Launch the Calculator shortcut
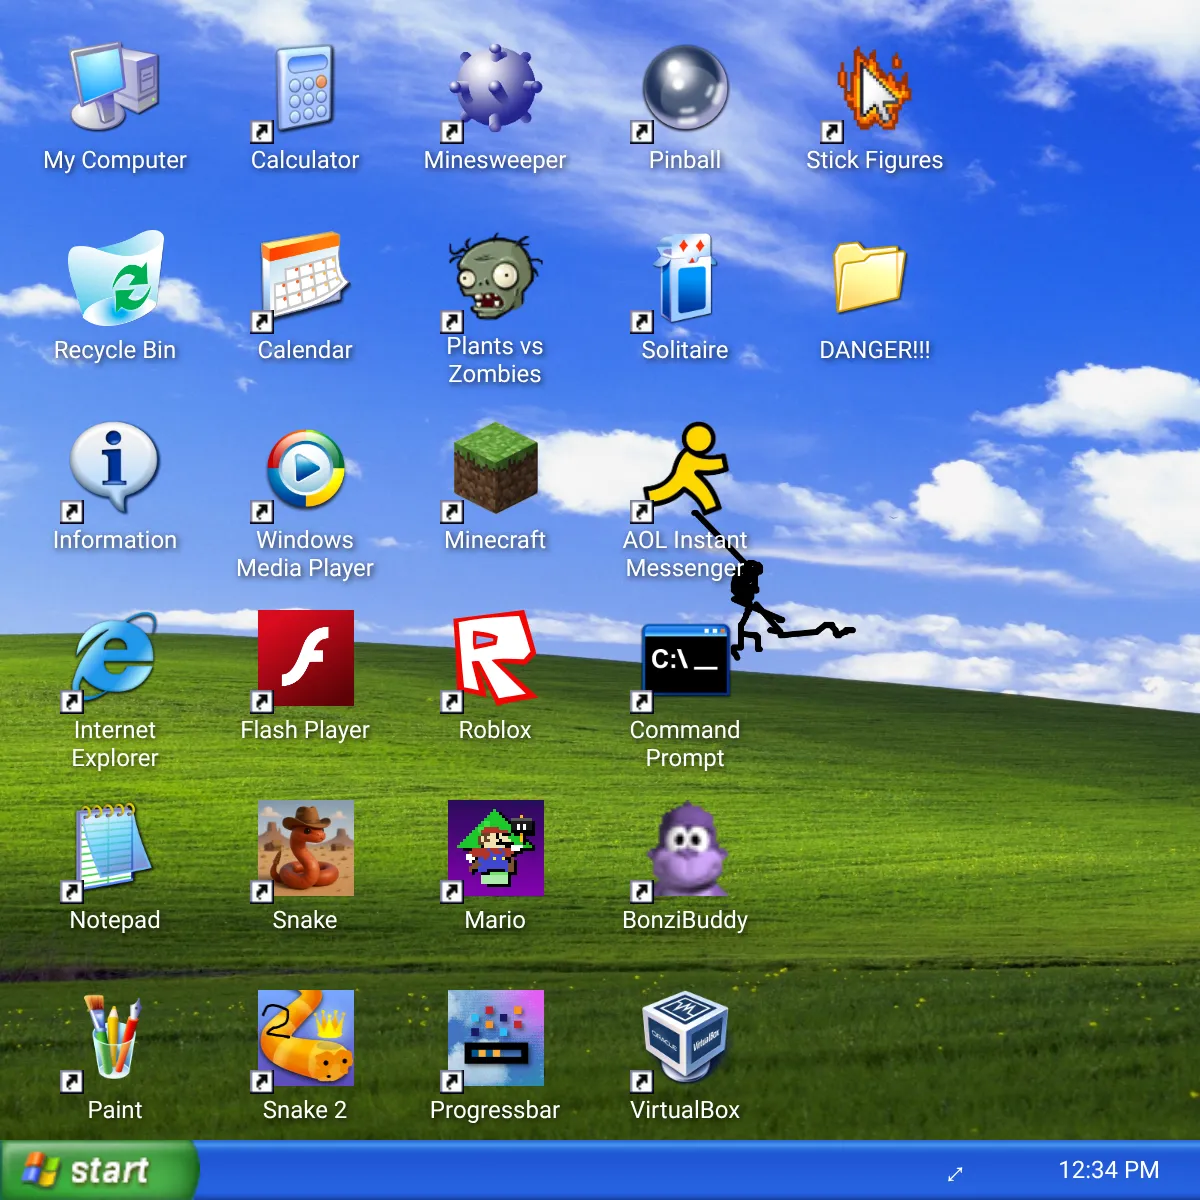This screenshot has height=1200, width=1200. pyautogui.click(x=305, y=88)
